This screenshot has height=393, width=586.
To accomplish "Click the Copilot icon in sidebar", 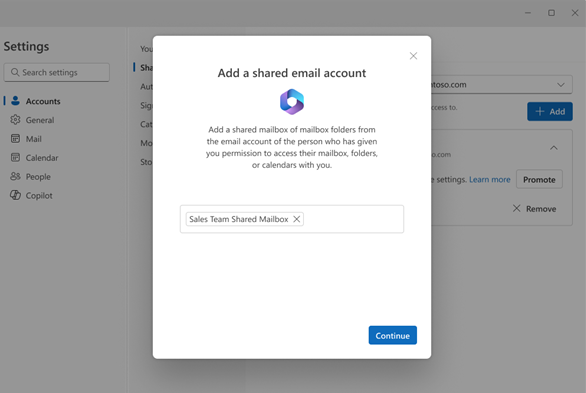I will point(15,195).
